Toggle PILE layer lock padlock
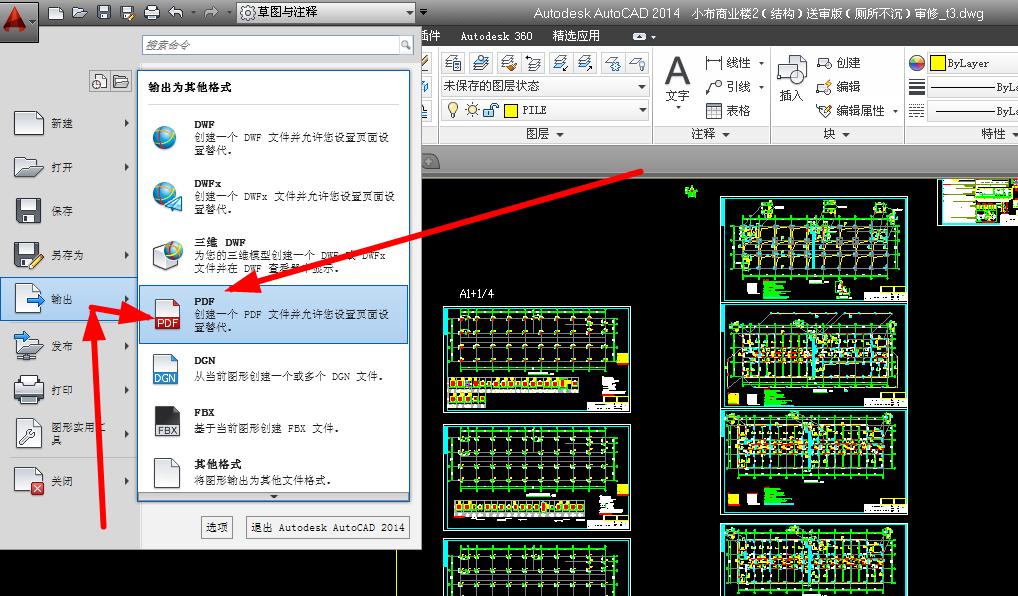This screenshot has width=1018, height=596. pos(491,110)
